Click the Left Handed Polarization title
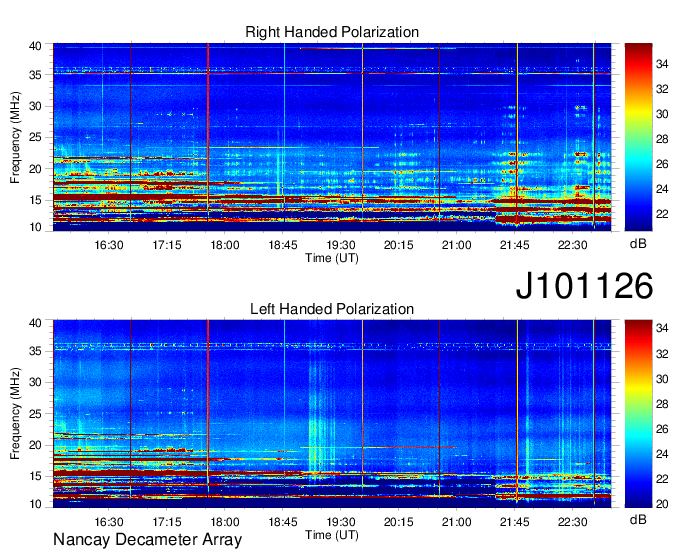The width and height of the screenshot is (680, 552). click(332, 309)
